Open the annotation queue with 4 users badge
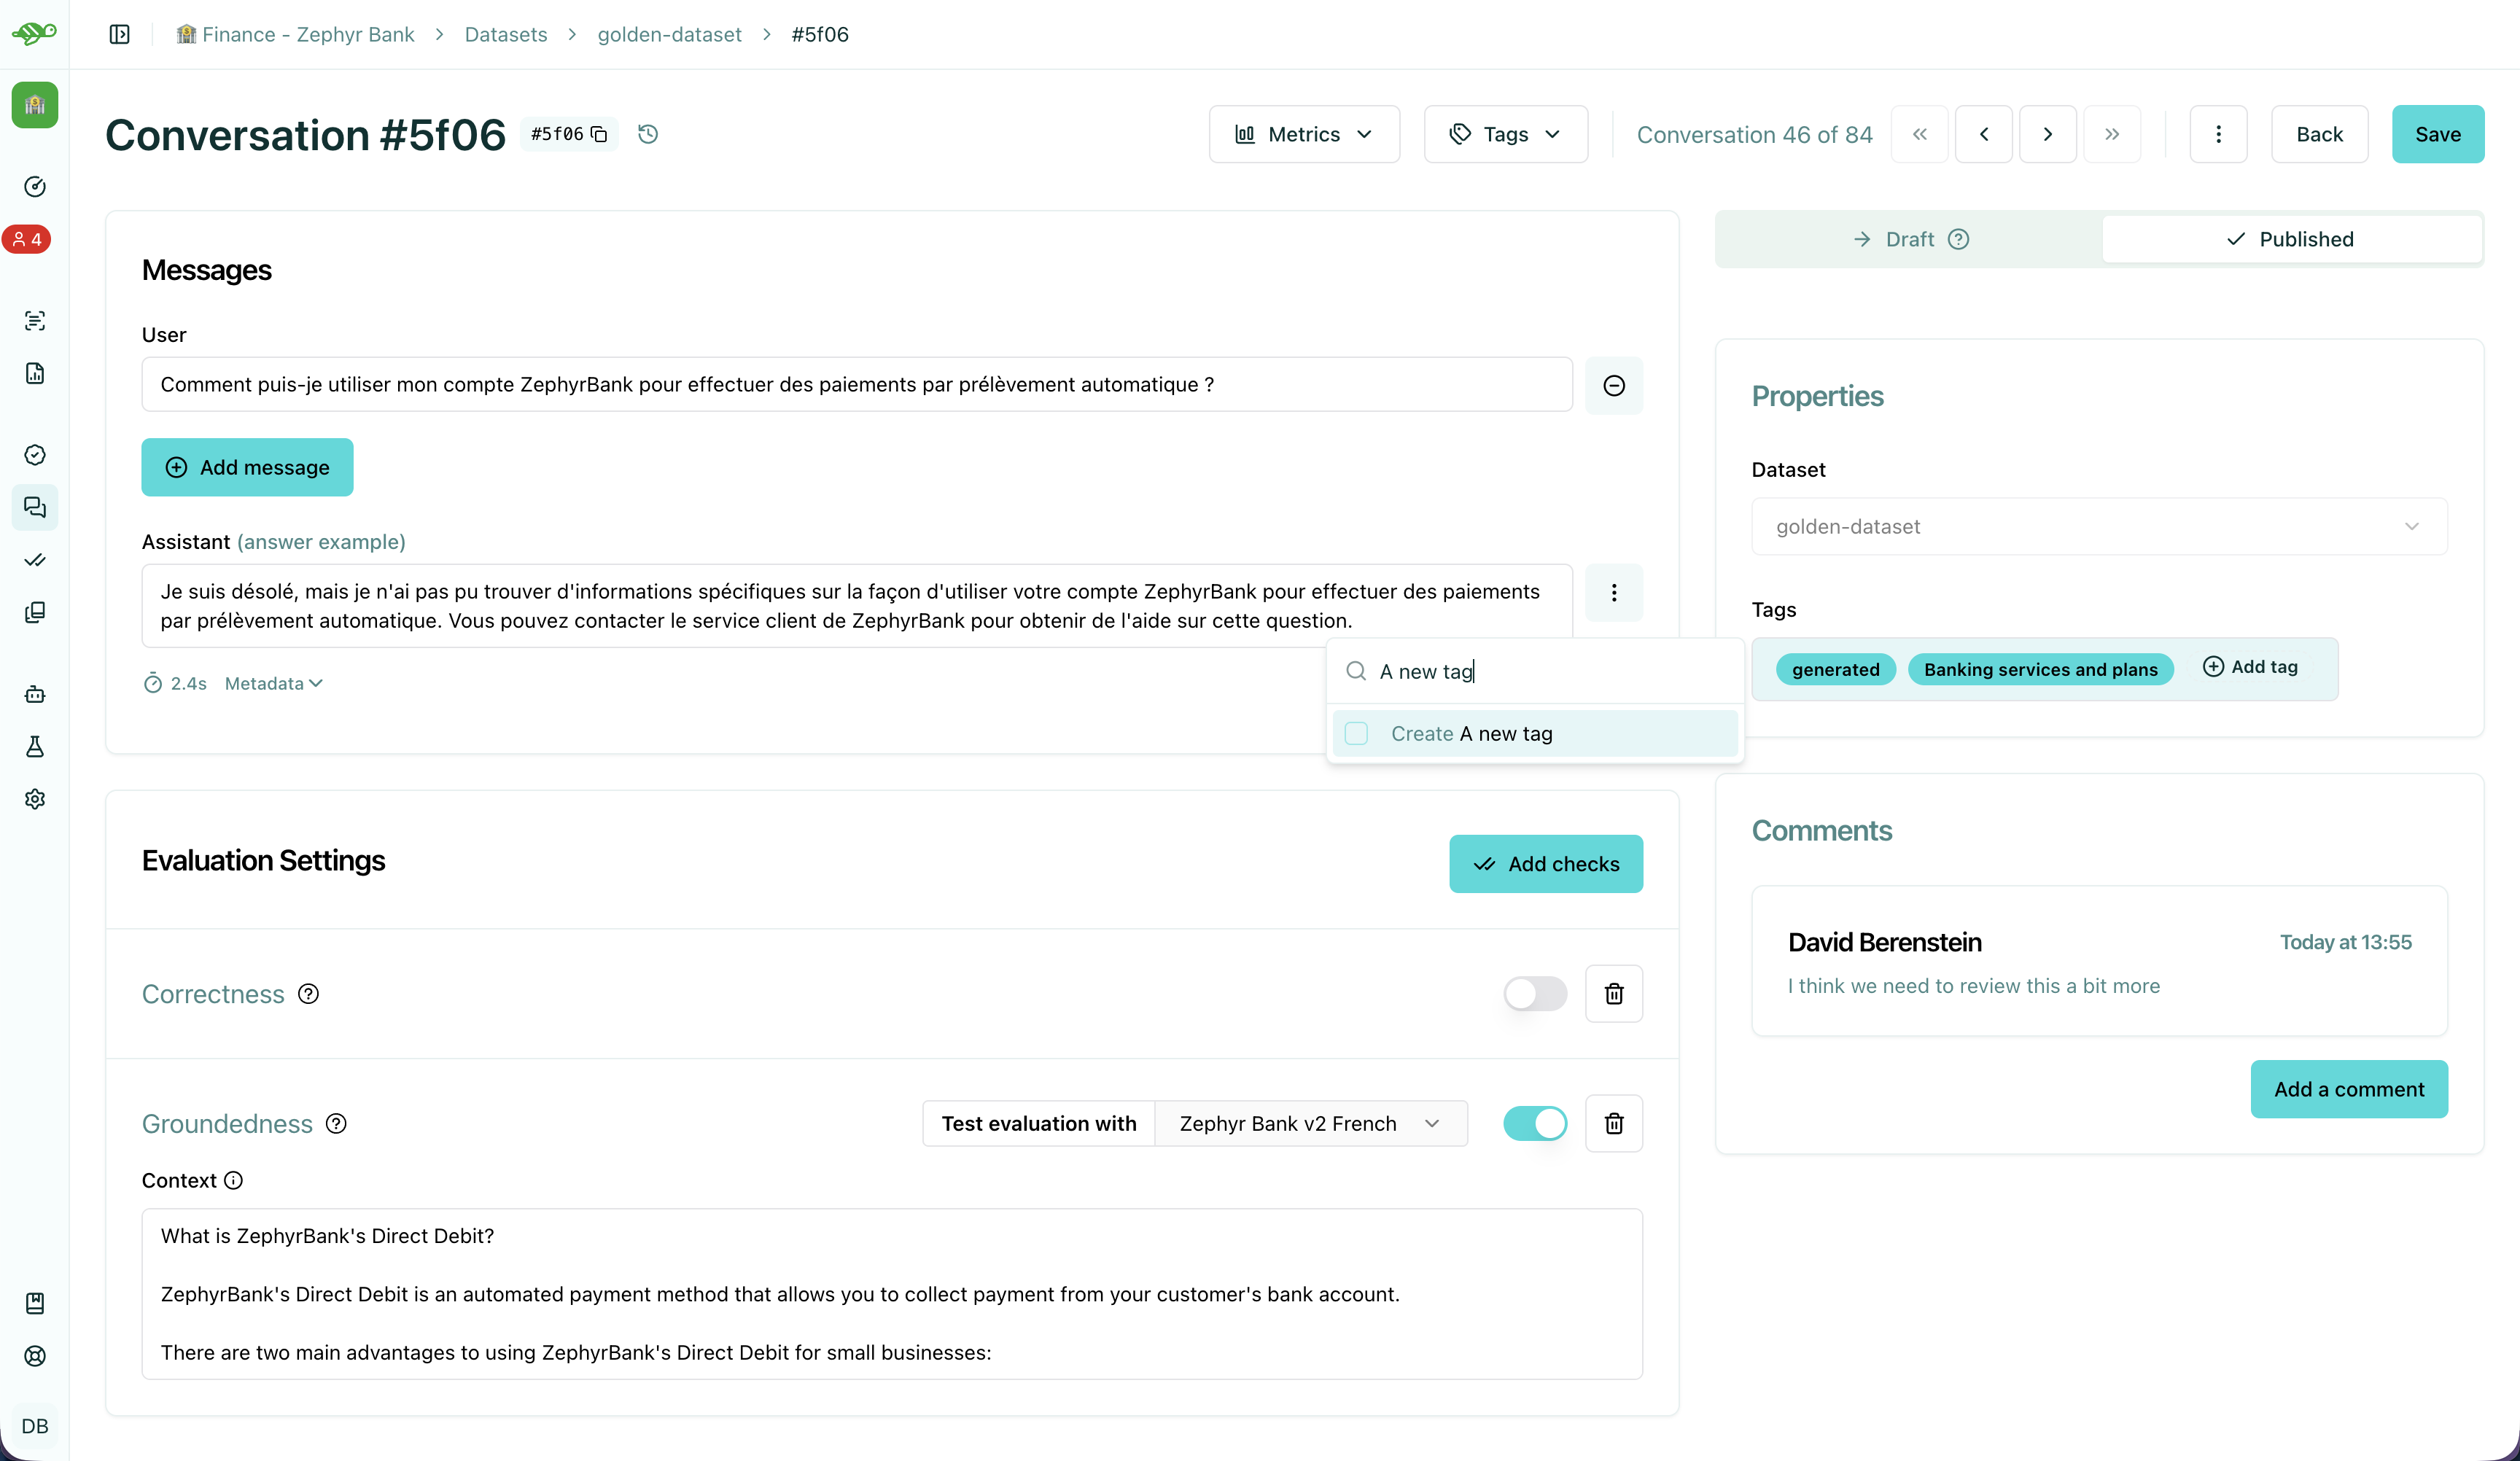 pyautogui.click(x=27, y=239)
